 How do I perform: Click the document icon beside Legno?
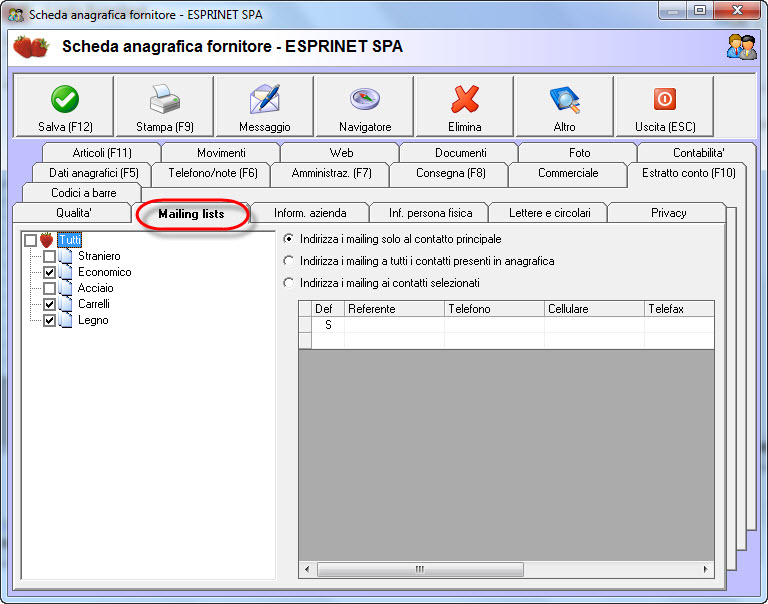(66, 320)
